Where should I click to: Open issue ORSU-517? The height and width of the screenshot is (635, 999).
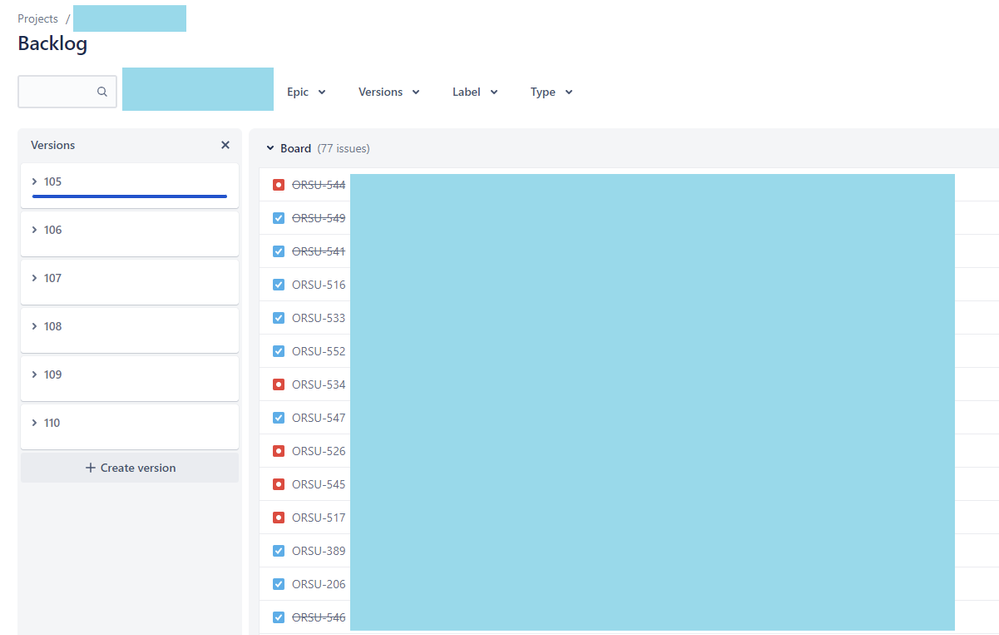[319, 517]
